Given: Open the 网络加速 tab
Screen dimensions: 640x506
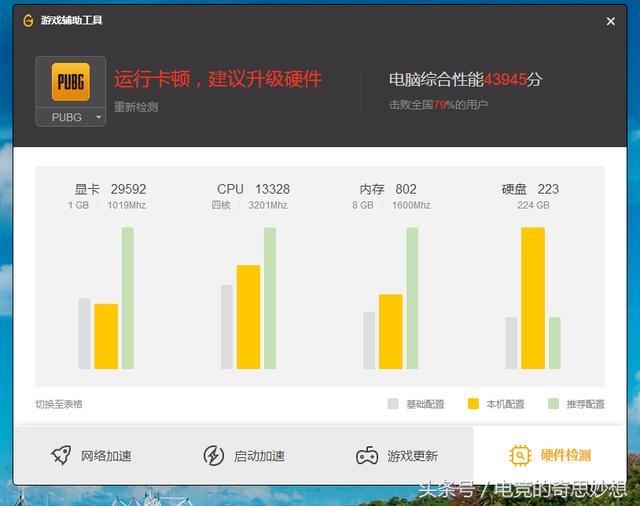Looking at the screenshot, I should 91,455.
